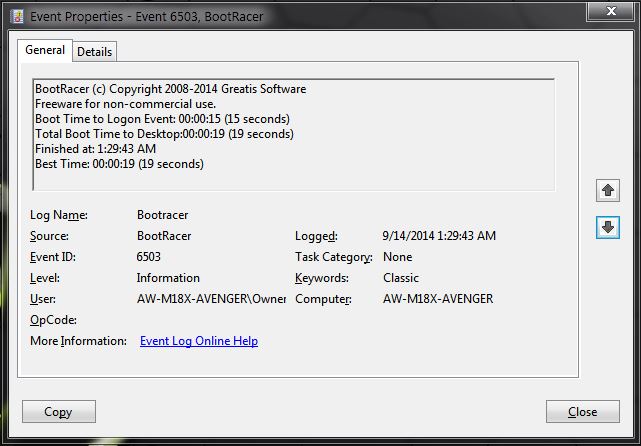This screenshot has width=641, height=446.
Task: Switch to the Details tab
Action: pos(94,52)
